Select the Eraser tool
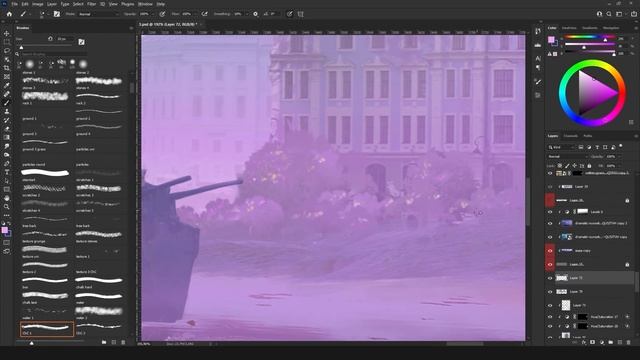This screenshot has width=640, height=360. (7, 129)
